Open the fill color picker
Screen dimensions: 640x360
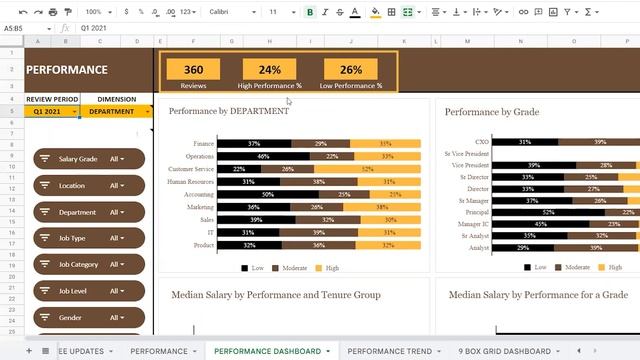coord(376,12)
